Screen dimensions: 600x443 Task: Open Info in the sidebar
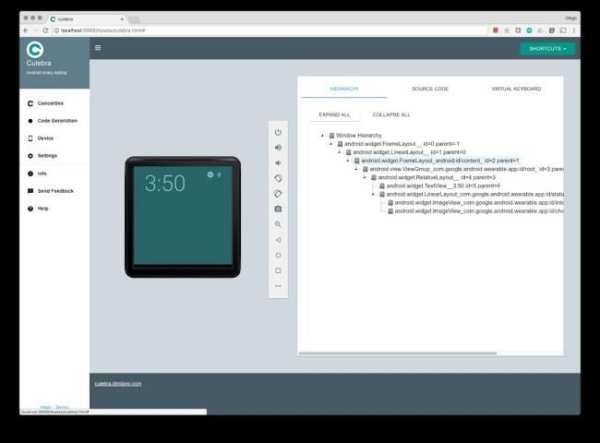click(x=55, y=173)
